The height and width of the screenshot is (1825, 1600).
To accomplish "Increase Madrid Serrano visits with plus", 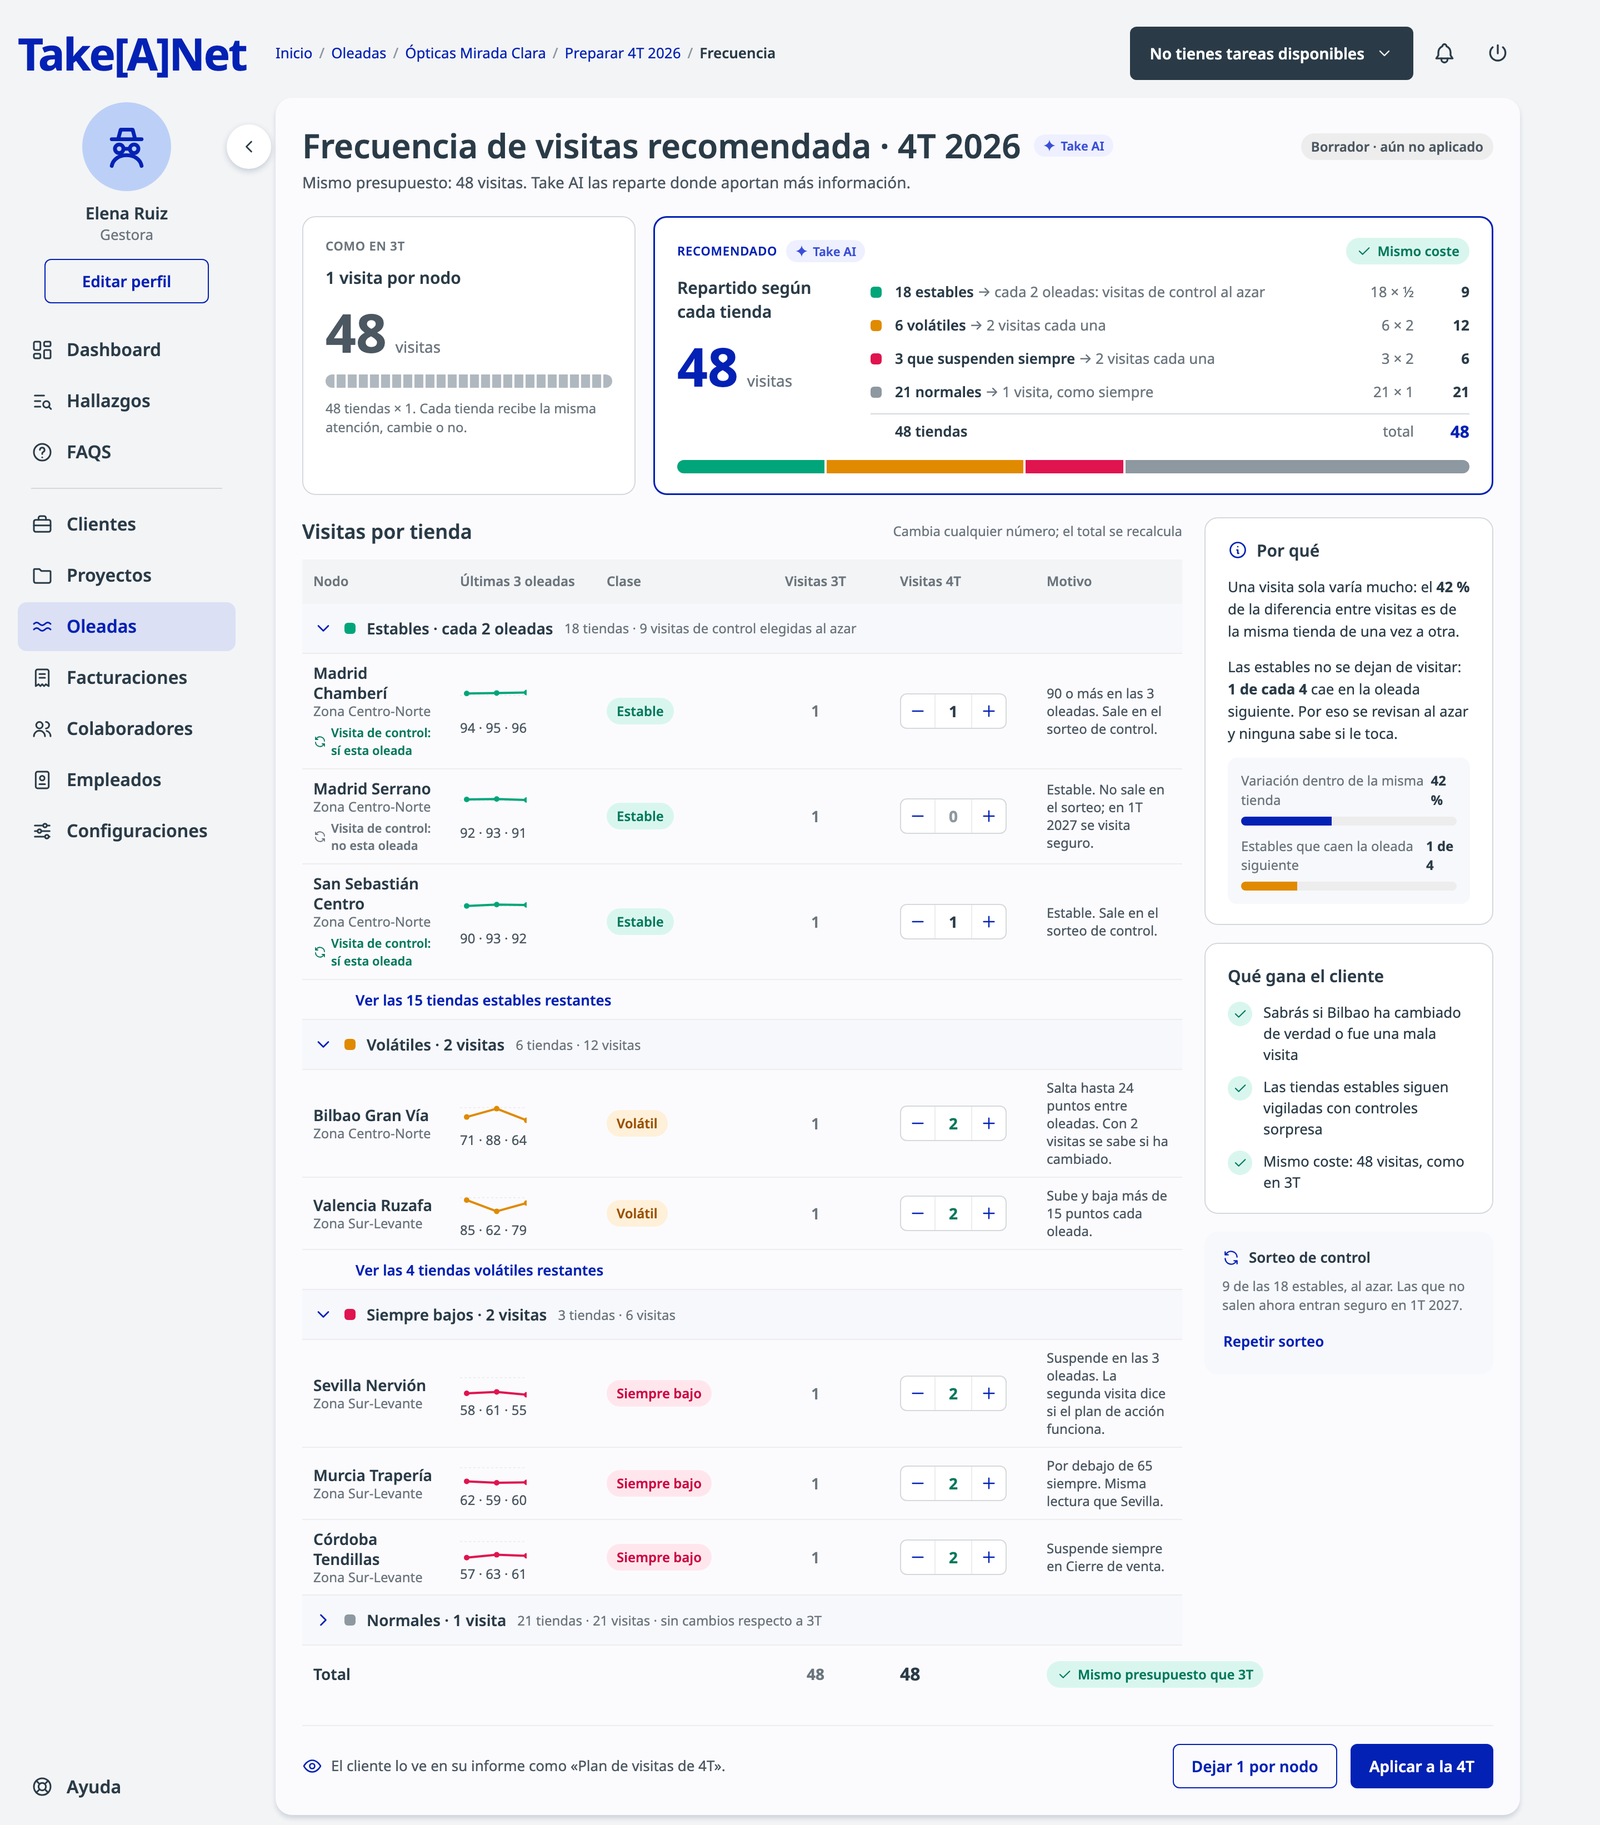I will point(988,816).
